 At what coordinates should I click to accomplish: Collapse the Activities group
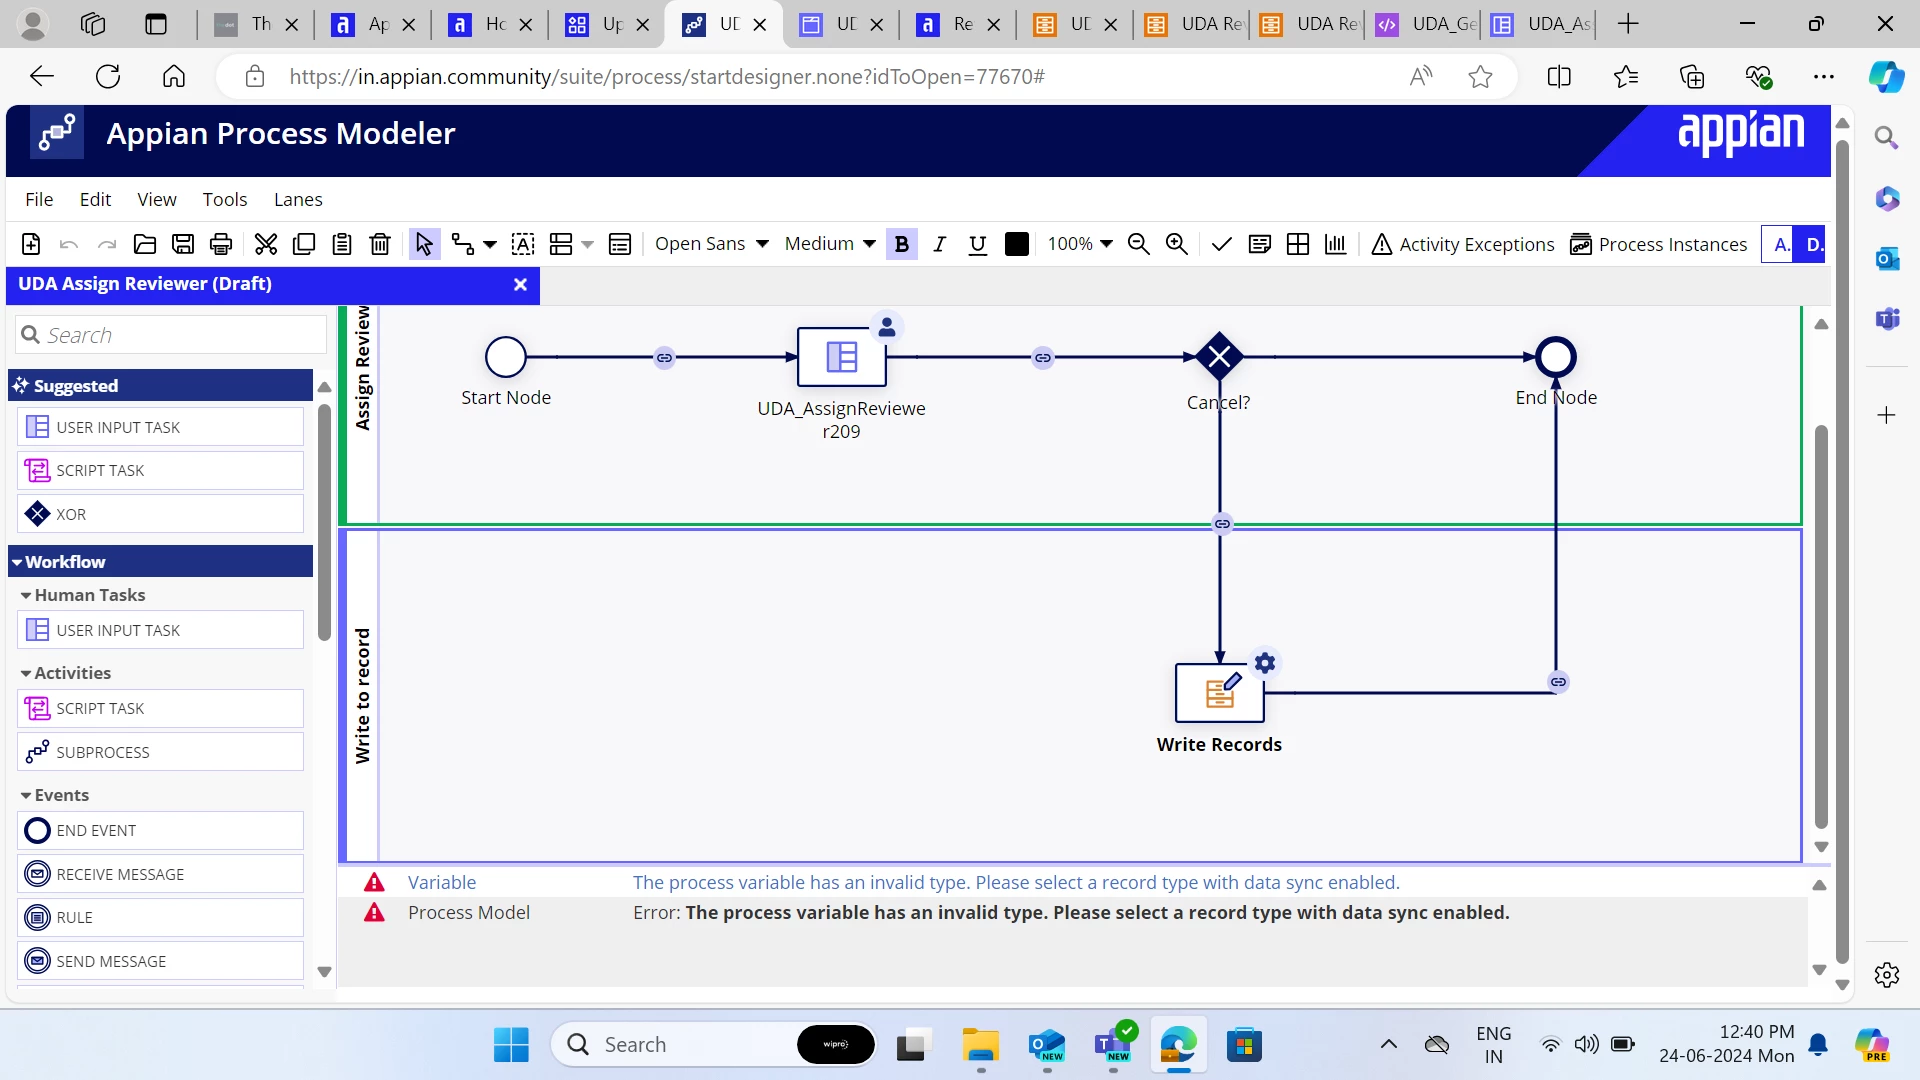[65, 673]
